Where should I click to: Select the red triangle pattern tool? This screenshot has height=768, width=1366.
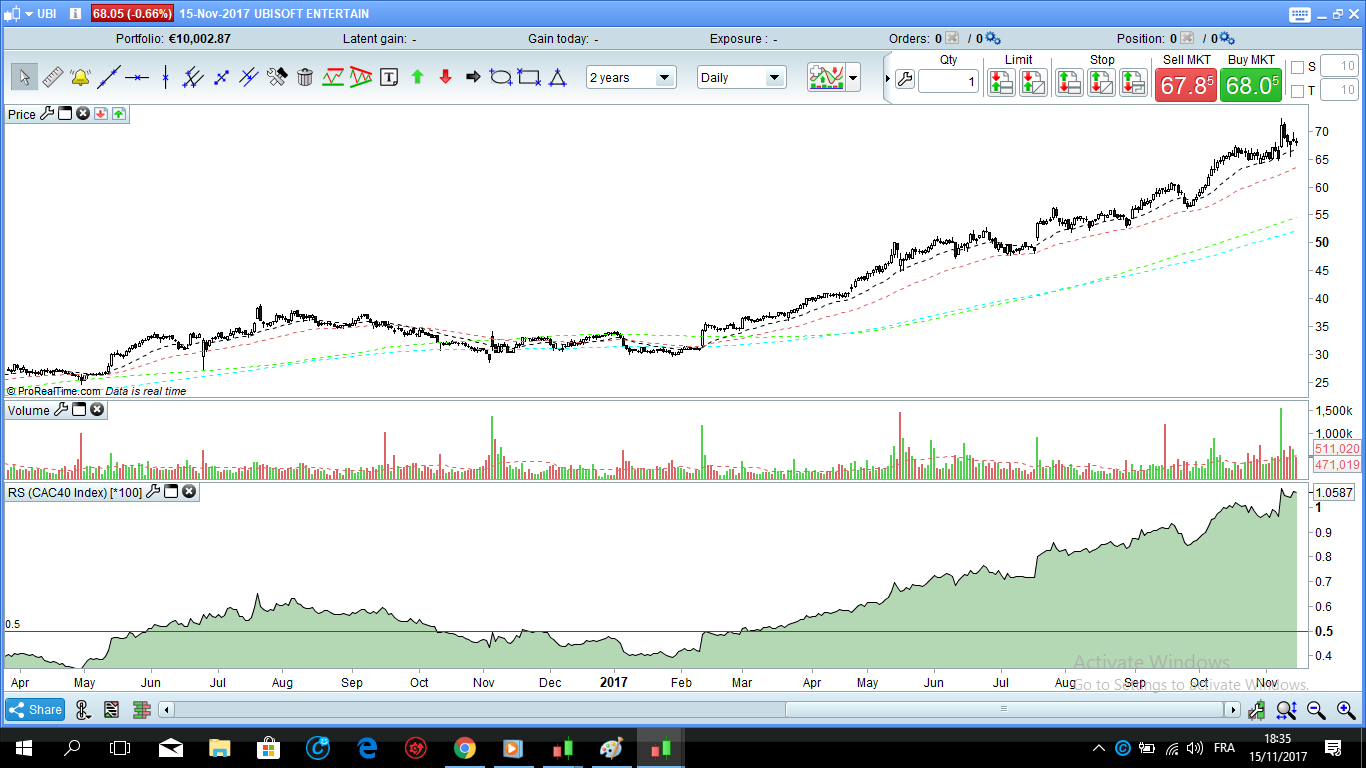[361, 77]
